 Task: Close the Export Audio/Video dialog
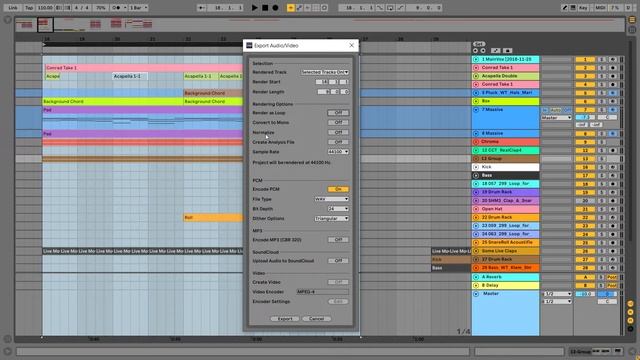(x=351, y=45)
